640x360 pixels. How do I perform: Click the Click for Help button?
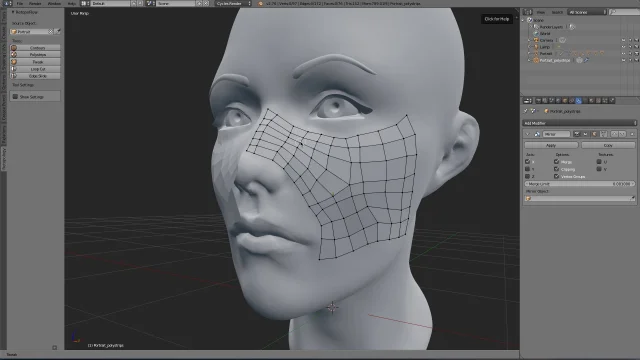(496, 19)
